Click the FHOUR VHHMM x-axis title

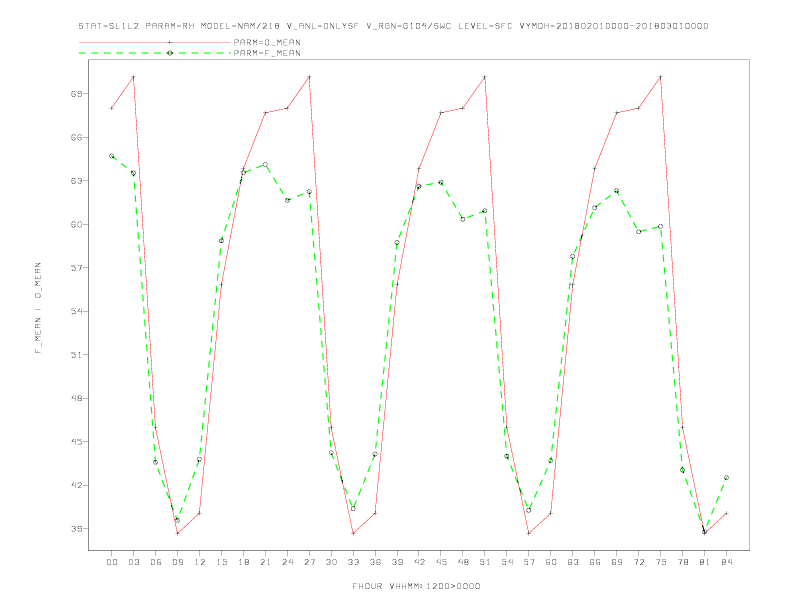pos(416,586)
